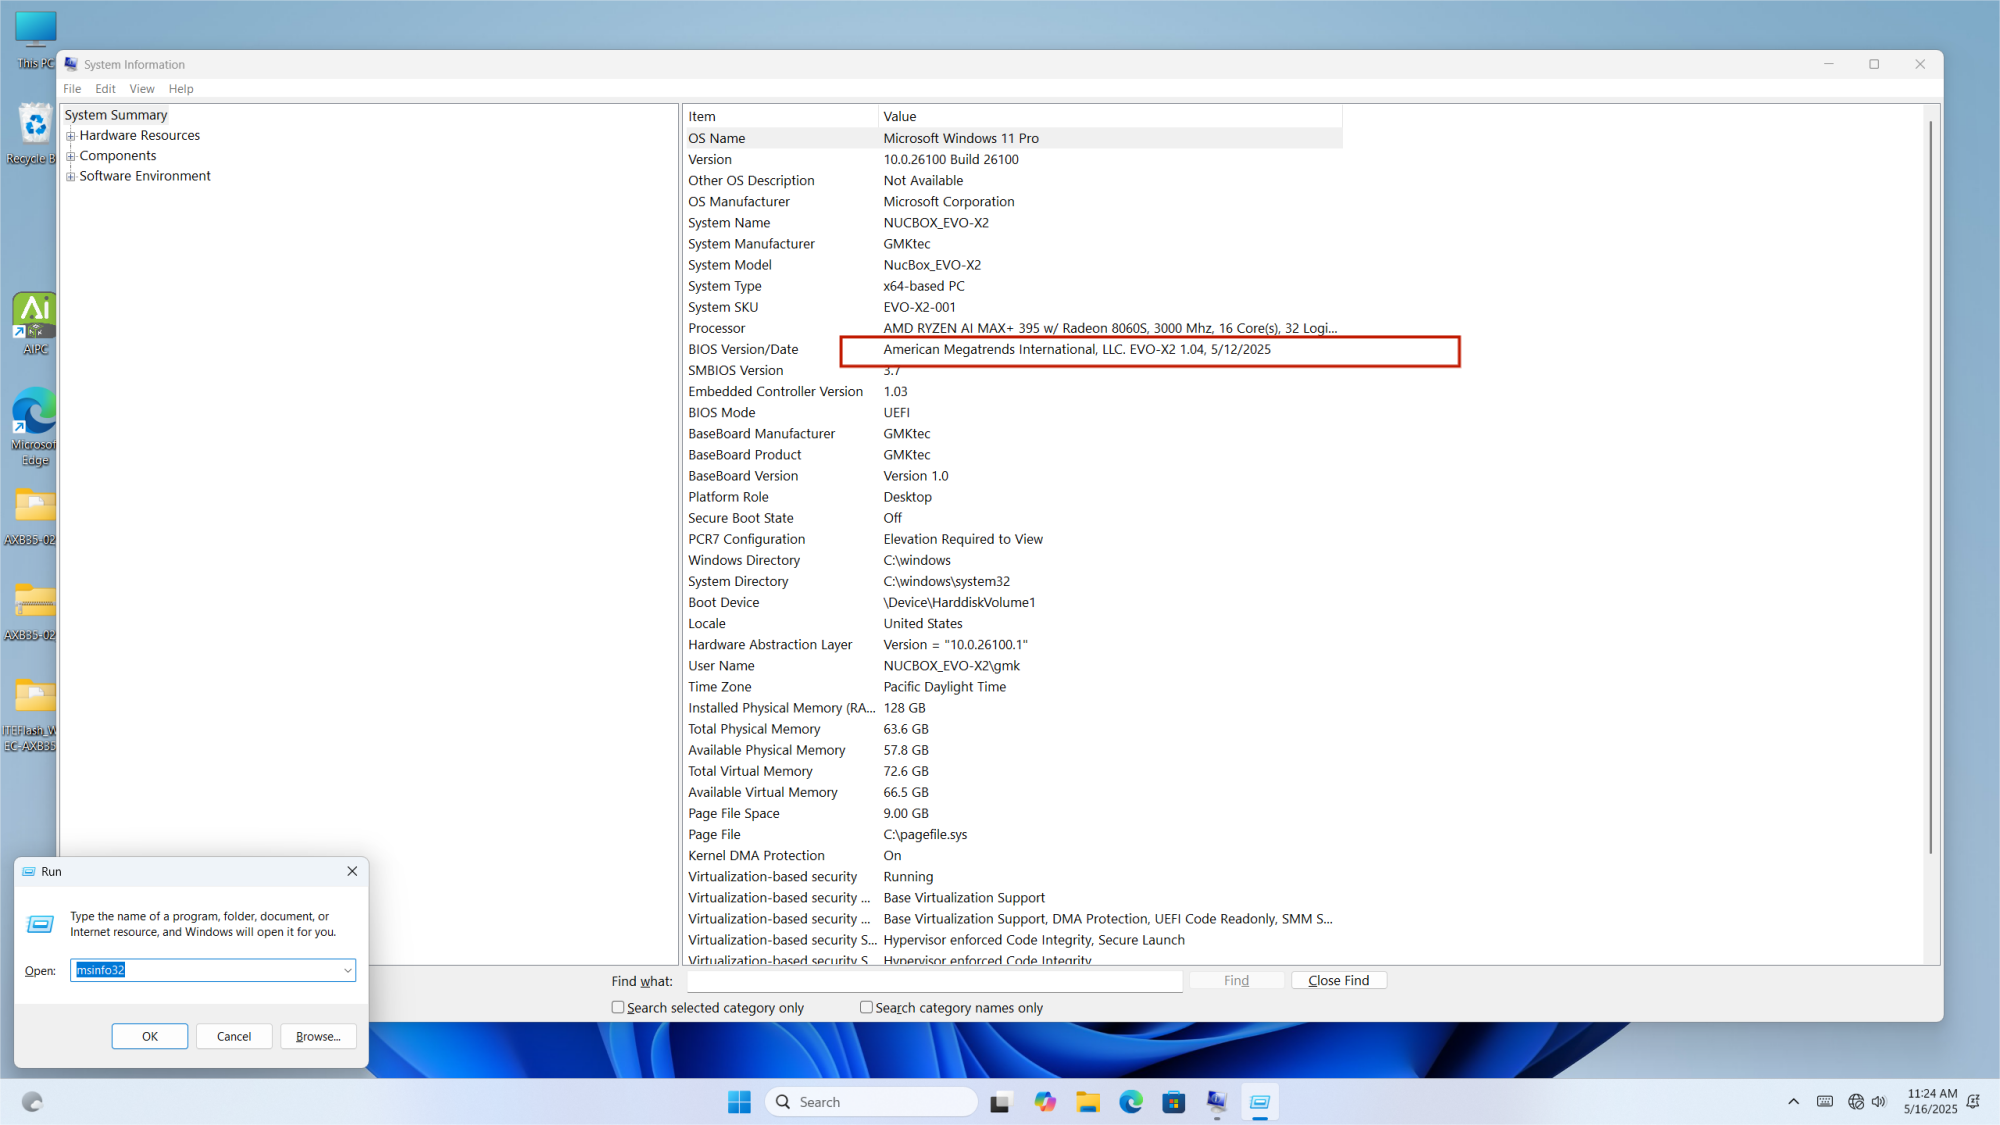Select Components tree item
Viewport: 2000px width, 1125px height.
[118, 155]
